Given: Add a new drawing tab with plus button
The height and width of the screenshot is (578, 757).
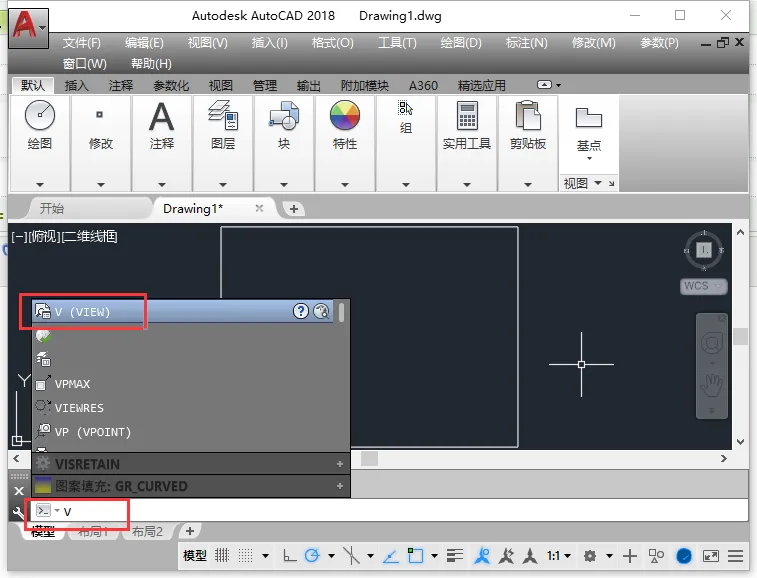Looking at the screenshot, I should pyautogui.click(x=294, y=209).
